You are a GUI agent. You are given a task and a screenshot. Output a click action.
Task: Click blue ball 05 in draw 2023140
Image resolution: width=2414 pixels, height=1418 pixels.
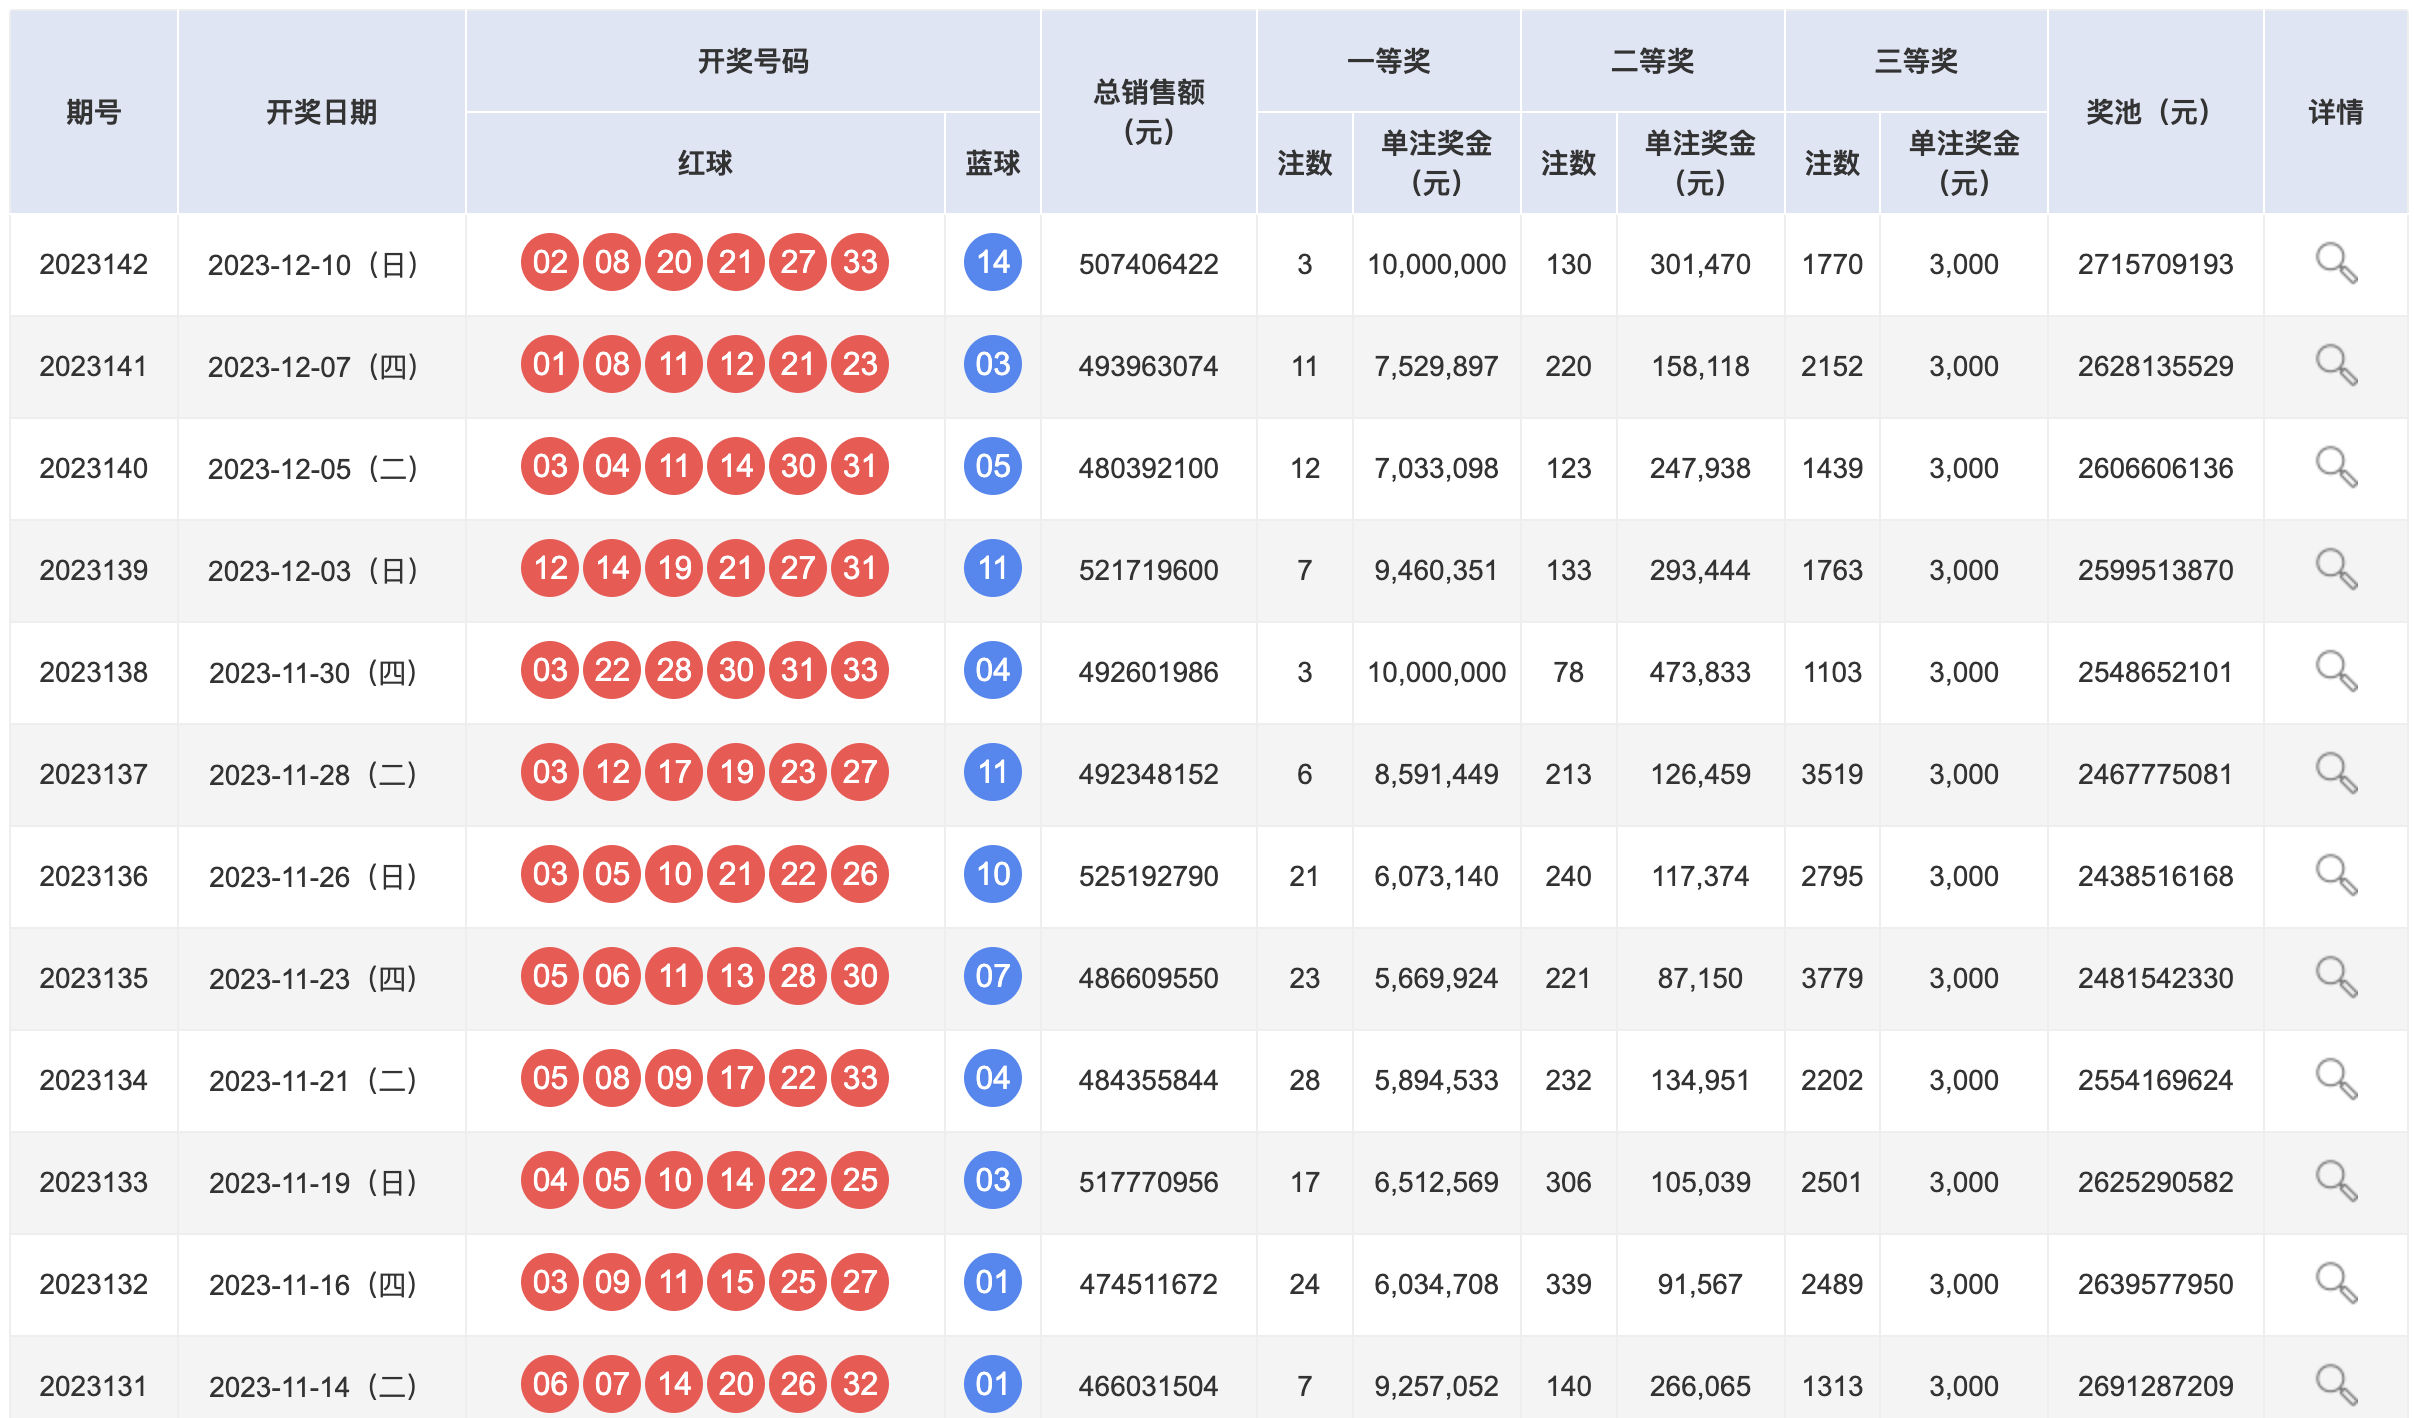[x=993, y=466]
